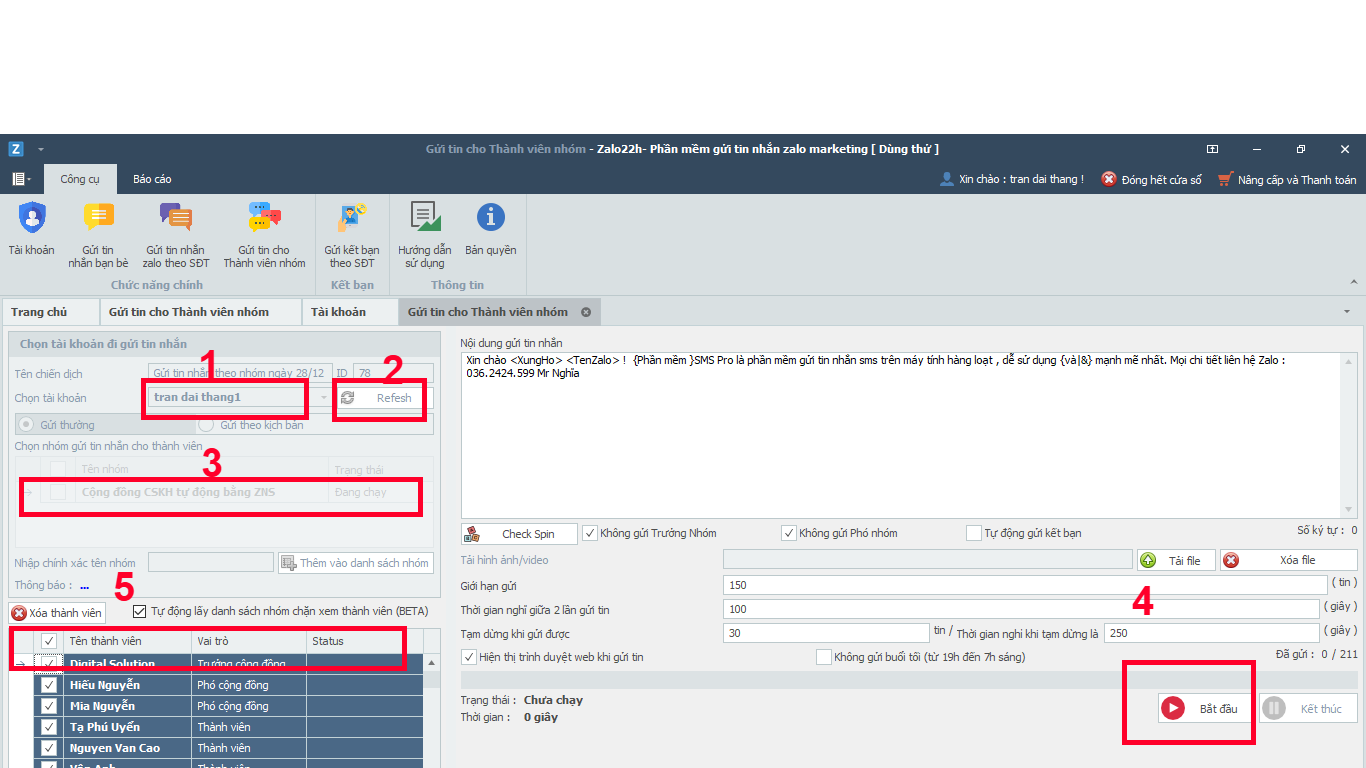The image size is (1366, 768).
Task: Click the Bản quyền info icon
Action: [490, 217]
